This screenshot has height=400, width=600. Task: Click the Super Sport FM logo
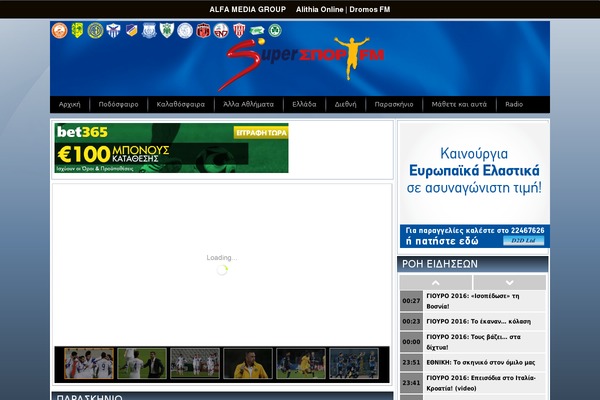[x=301, y=63]
